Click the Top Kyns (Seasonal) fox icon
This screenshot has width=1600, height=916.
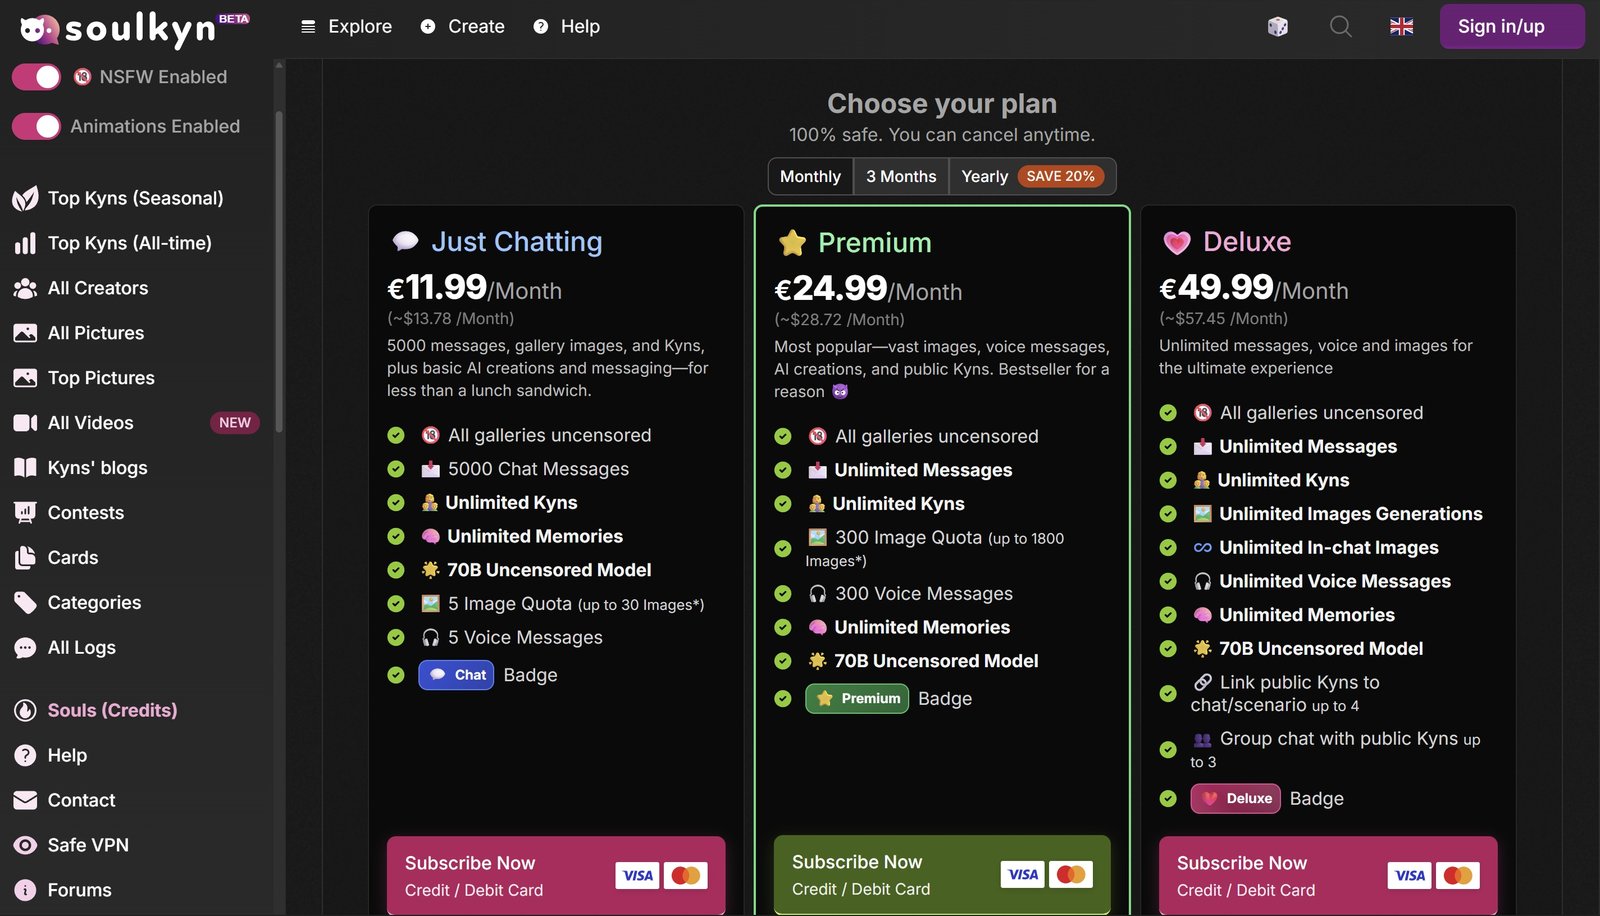(x=25, y=198)
